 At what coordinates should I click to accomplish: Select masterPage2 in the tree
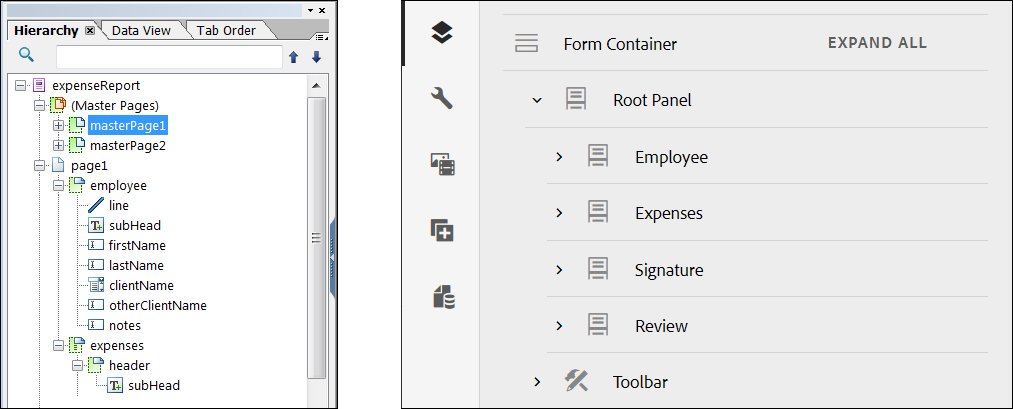pos(128,145)
